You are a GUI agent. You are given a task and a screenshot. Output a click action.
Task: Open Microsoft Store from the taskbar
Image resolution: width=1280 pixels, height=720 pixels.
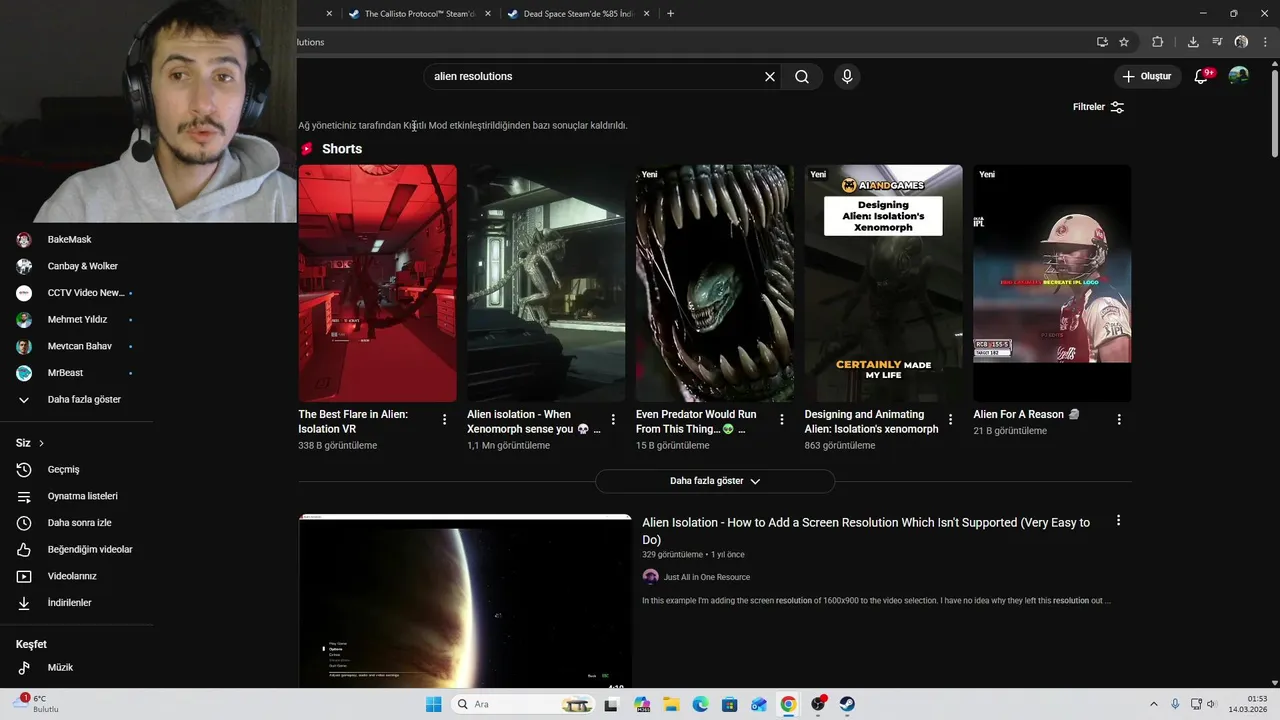pyautogui.click(x=729, y=704)
